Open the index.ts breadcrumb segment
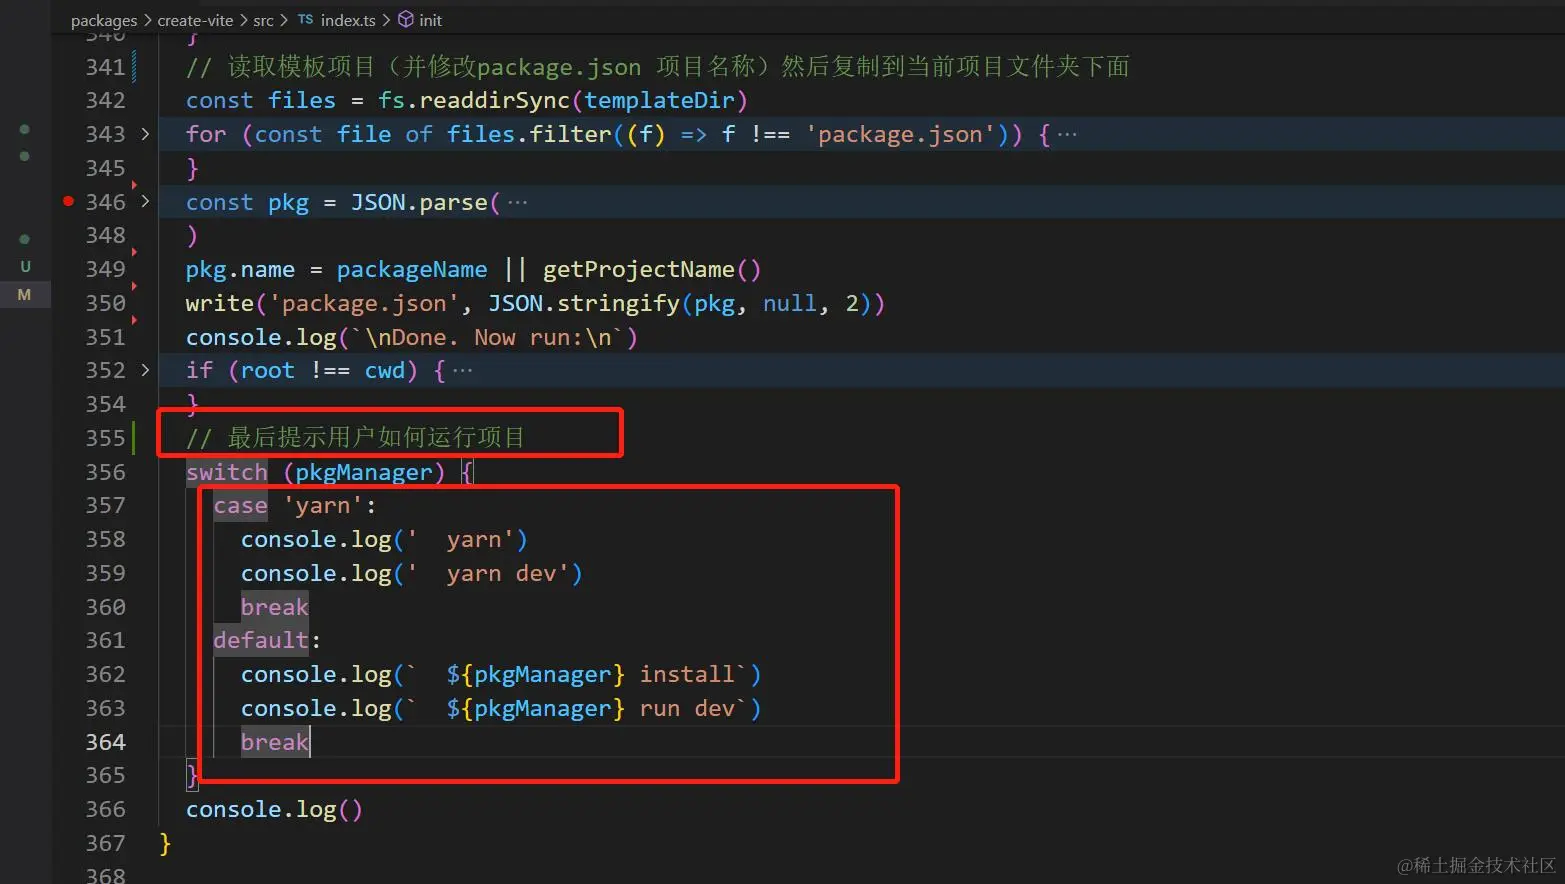 (348, 20)
